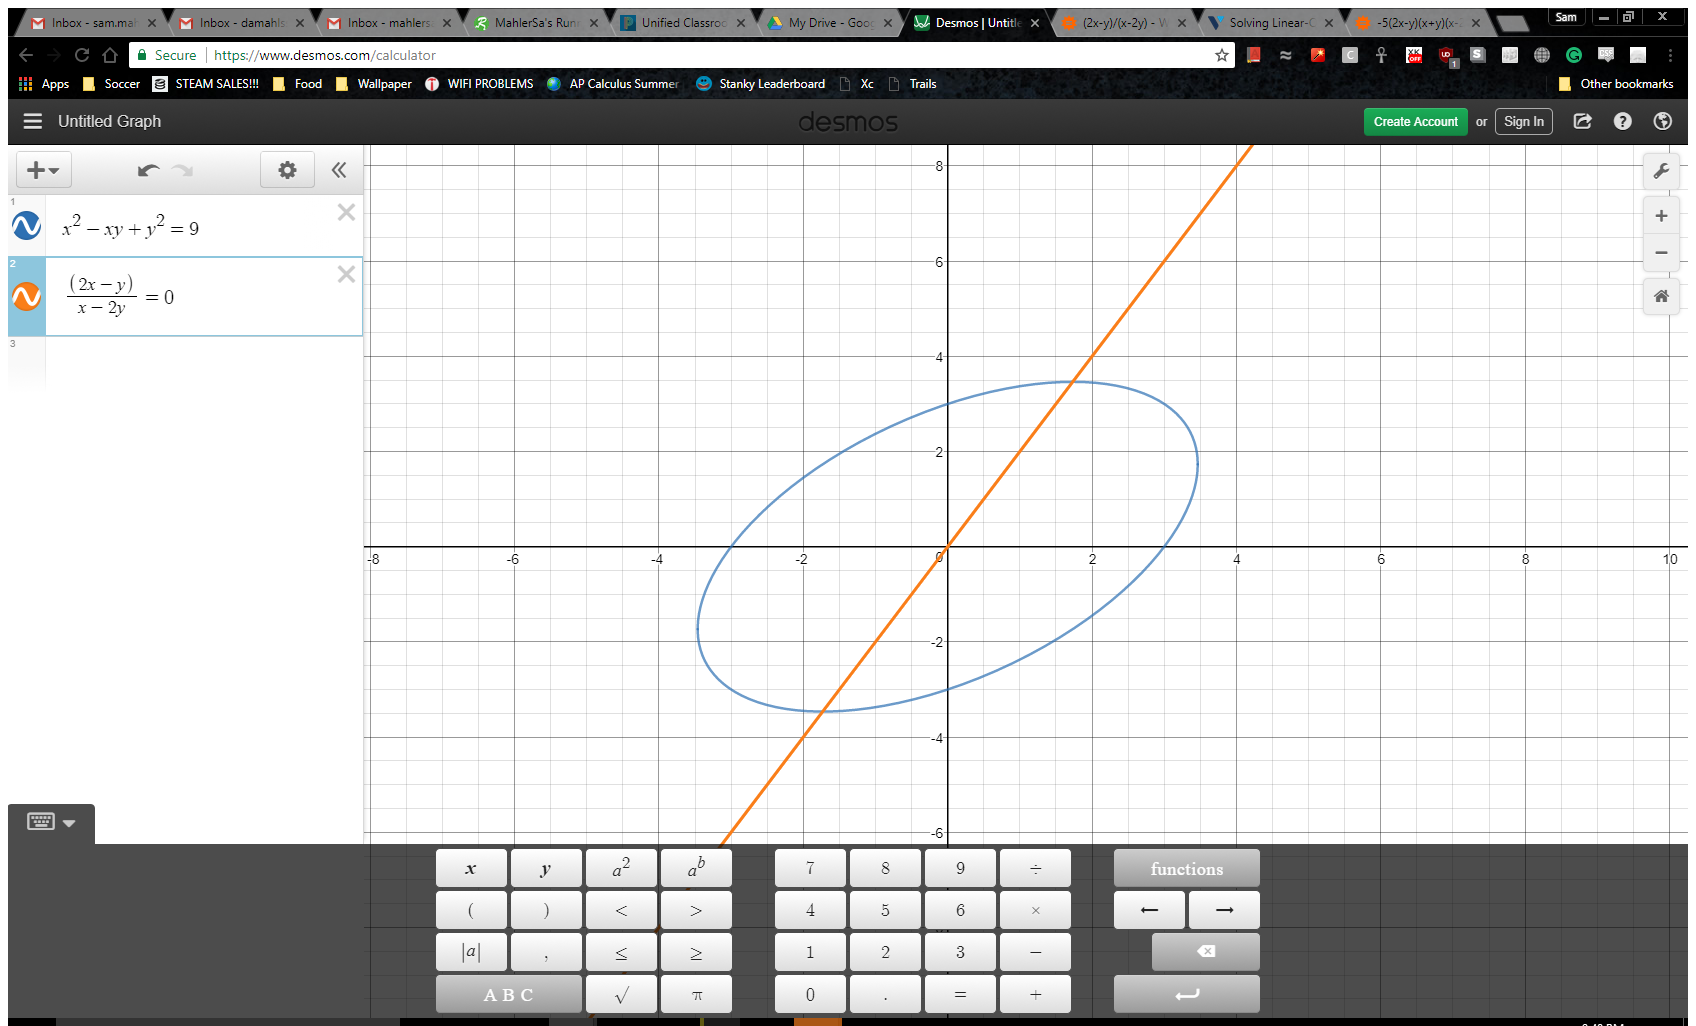Screen dimensions: 1696x1026
Task: Tap the multiply key
Action: 1035,911
